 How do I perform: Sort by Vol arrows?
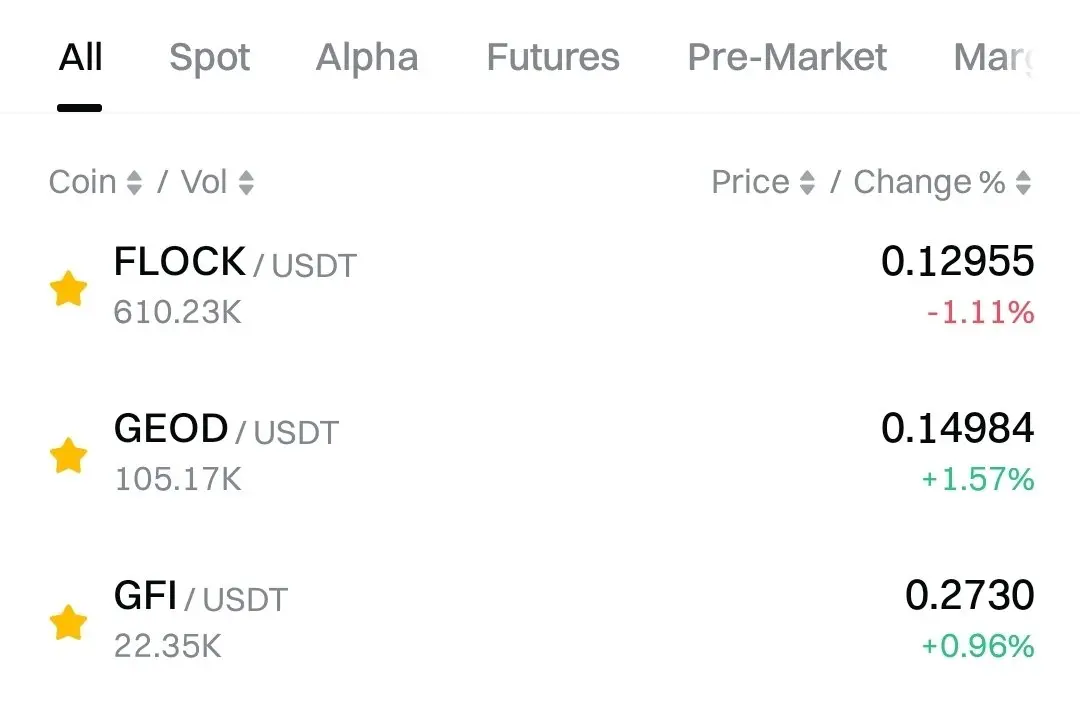(x=246, y=183)
